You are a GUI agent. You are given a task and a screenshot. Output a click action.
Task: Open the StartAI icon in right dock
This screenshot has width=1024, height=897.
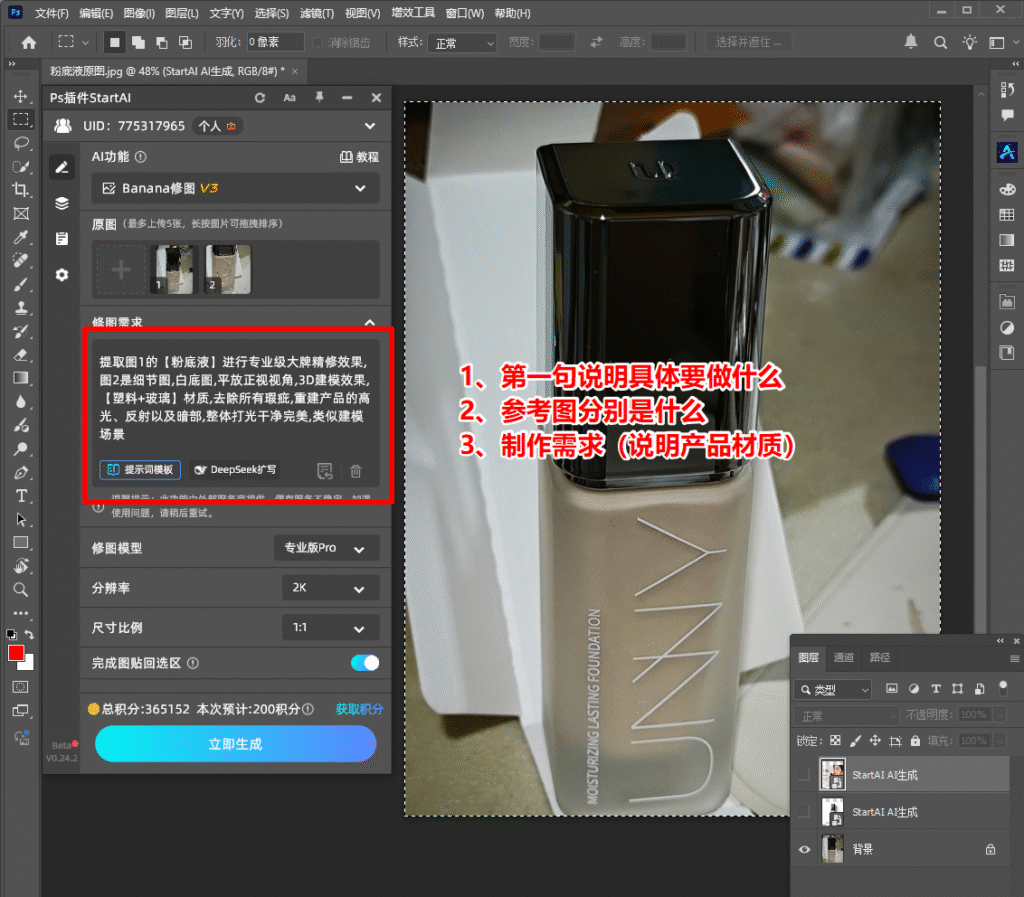(1007, 153)
